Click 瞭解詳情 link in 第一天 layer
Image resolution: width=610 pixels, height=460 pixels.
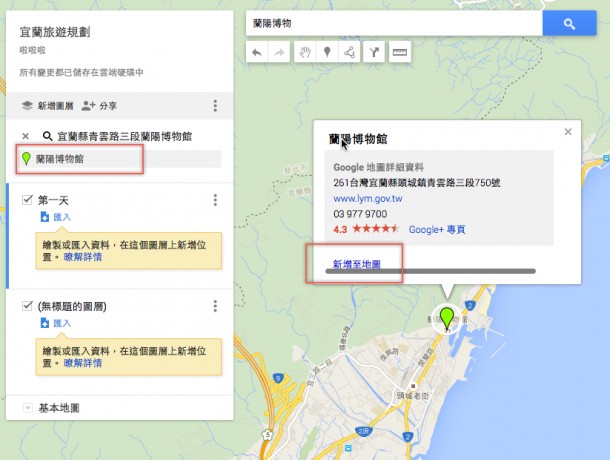pyautogui.click(x=83, y=257)
